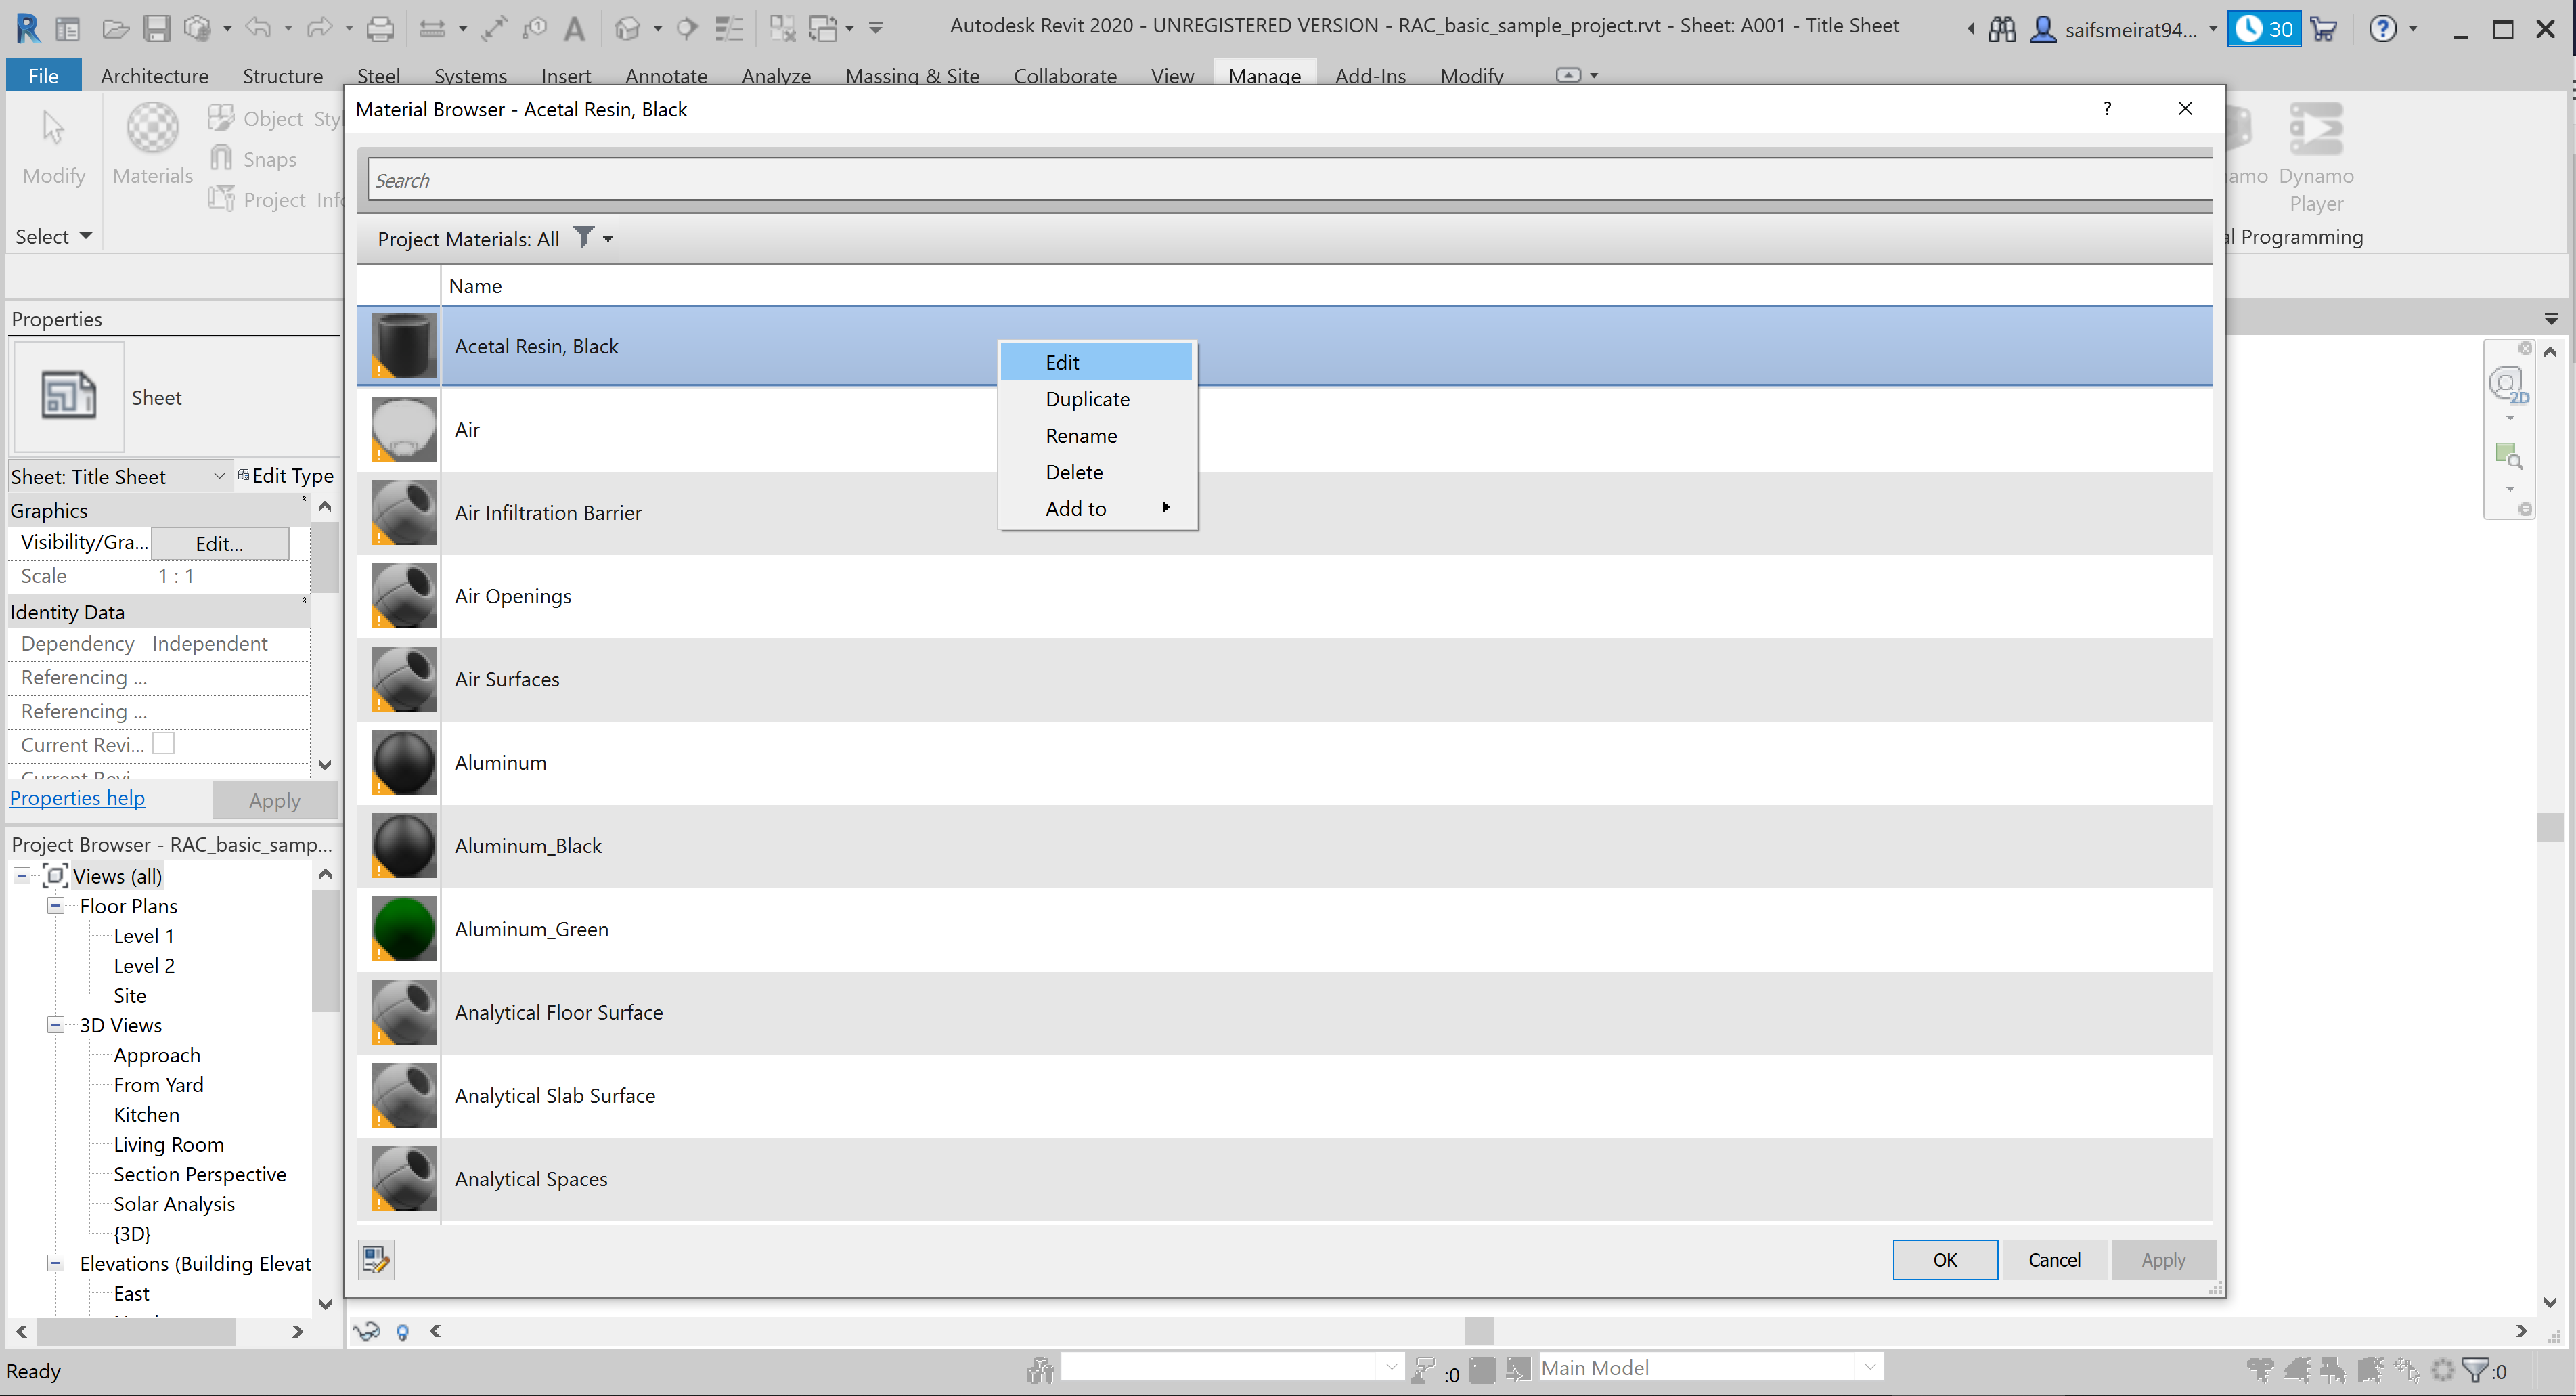Open the Properties help link
The image size is (2576, 1396).
[77, 797]
